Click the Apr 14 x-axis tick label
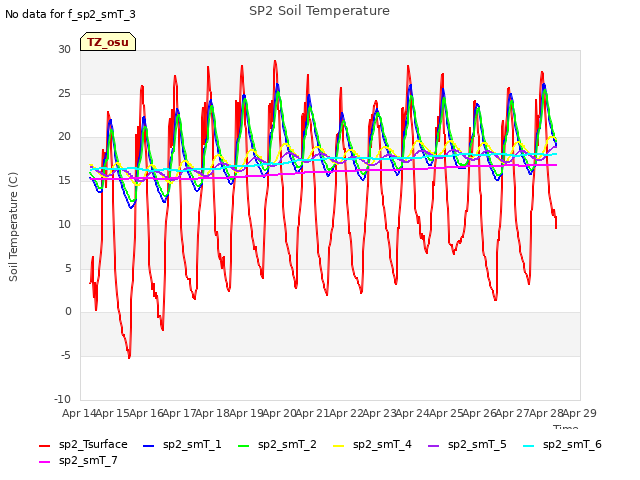The image size is (640, 480). [79, 413]
